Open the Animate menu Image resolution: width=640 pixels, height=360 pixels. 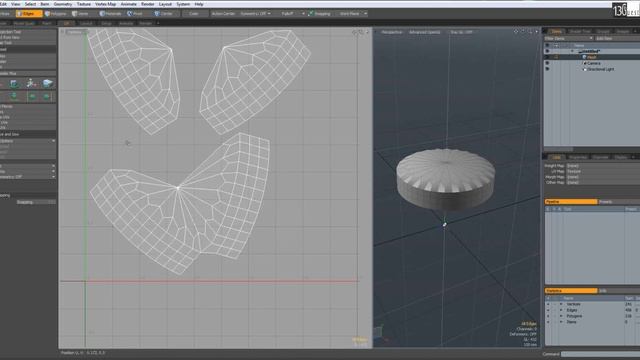[x=129, y=4]
